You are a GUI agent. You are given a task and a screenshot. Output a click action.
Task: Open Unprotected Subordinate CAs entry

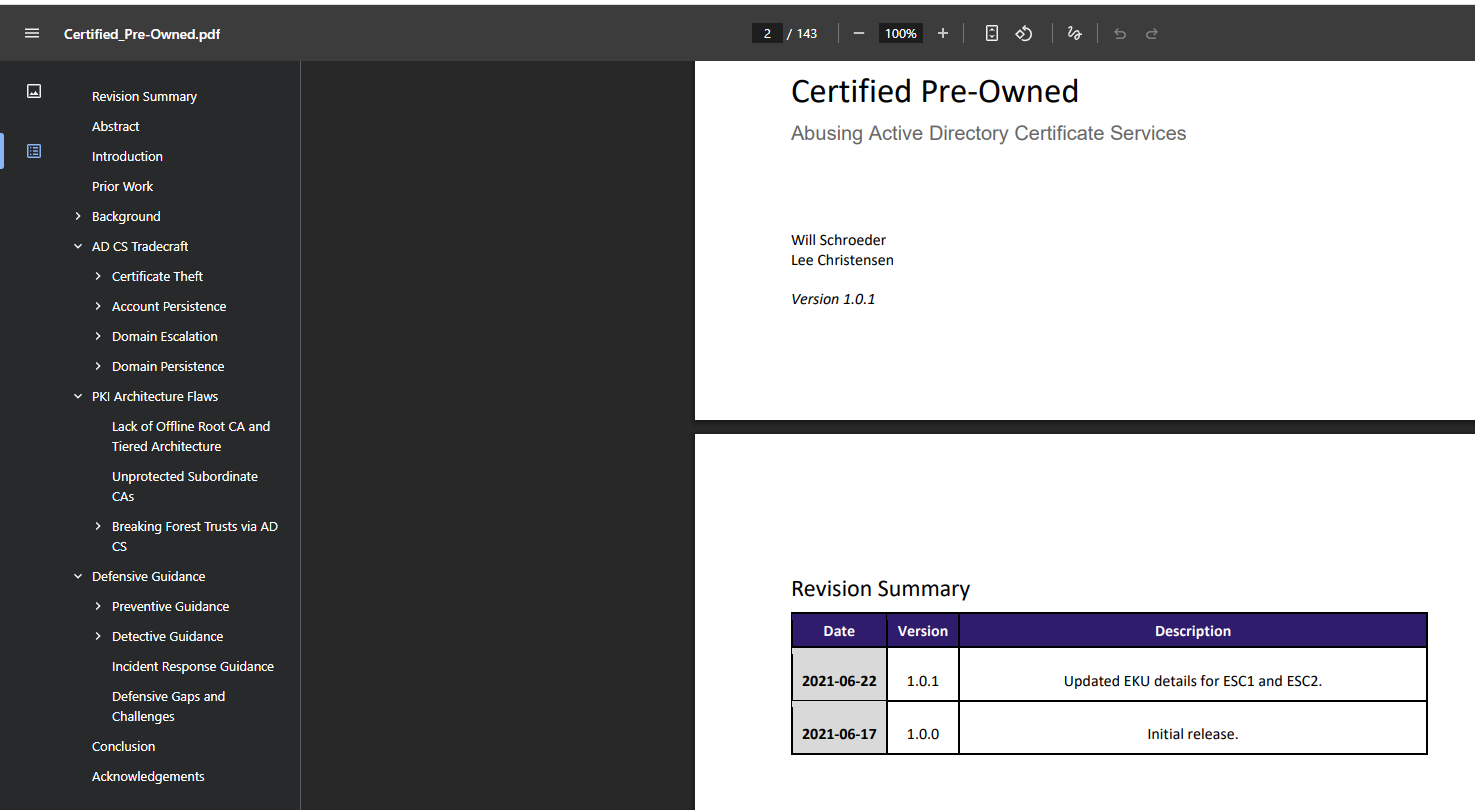click(185, 486)
